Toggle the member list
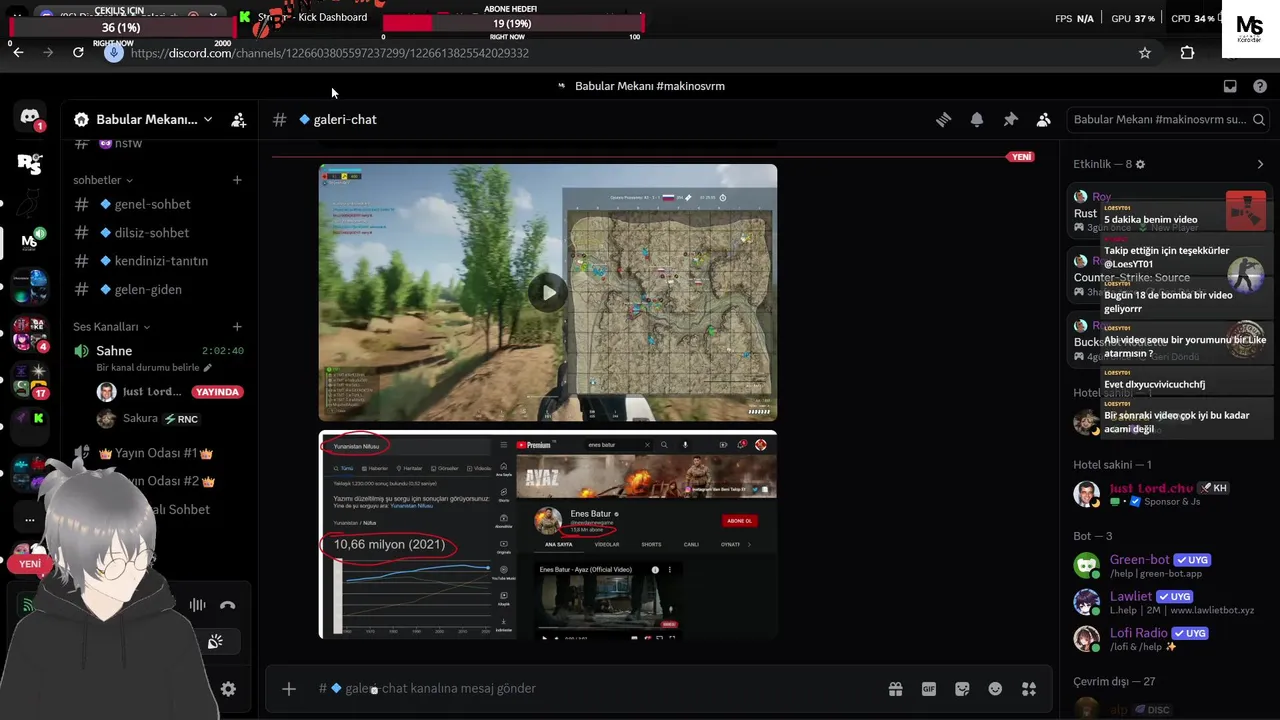Image resolution: width=1280 pixels, height=720 pixels. (1043, 120)
